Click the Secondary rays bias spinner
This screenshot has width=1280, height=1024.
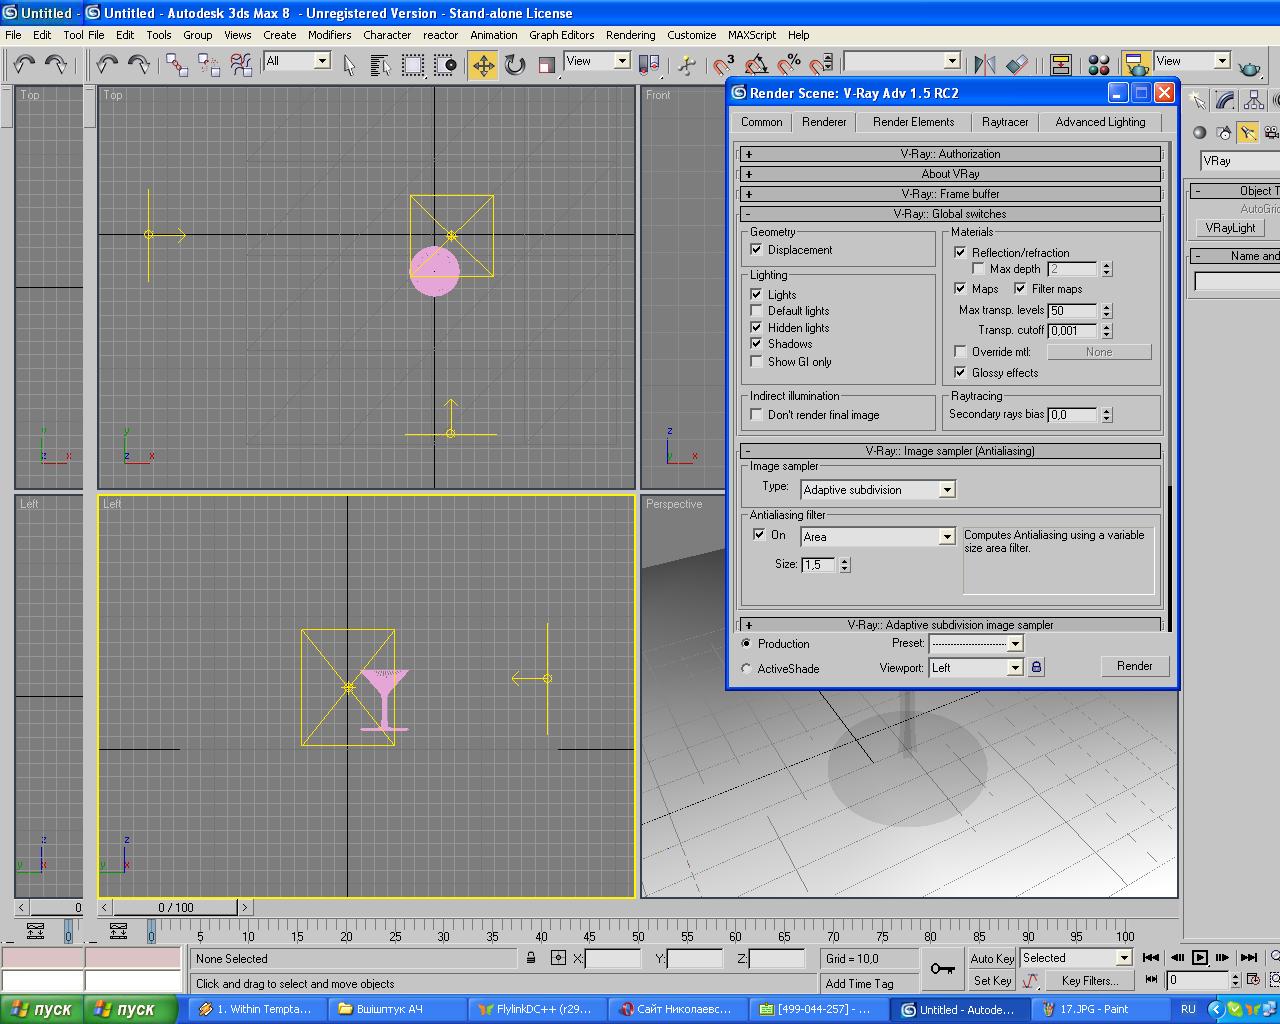(x=1106, y=415)
